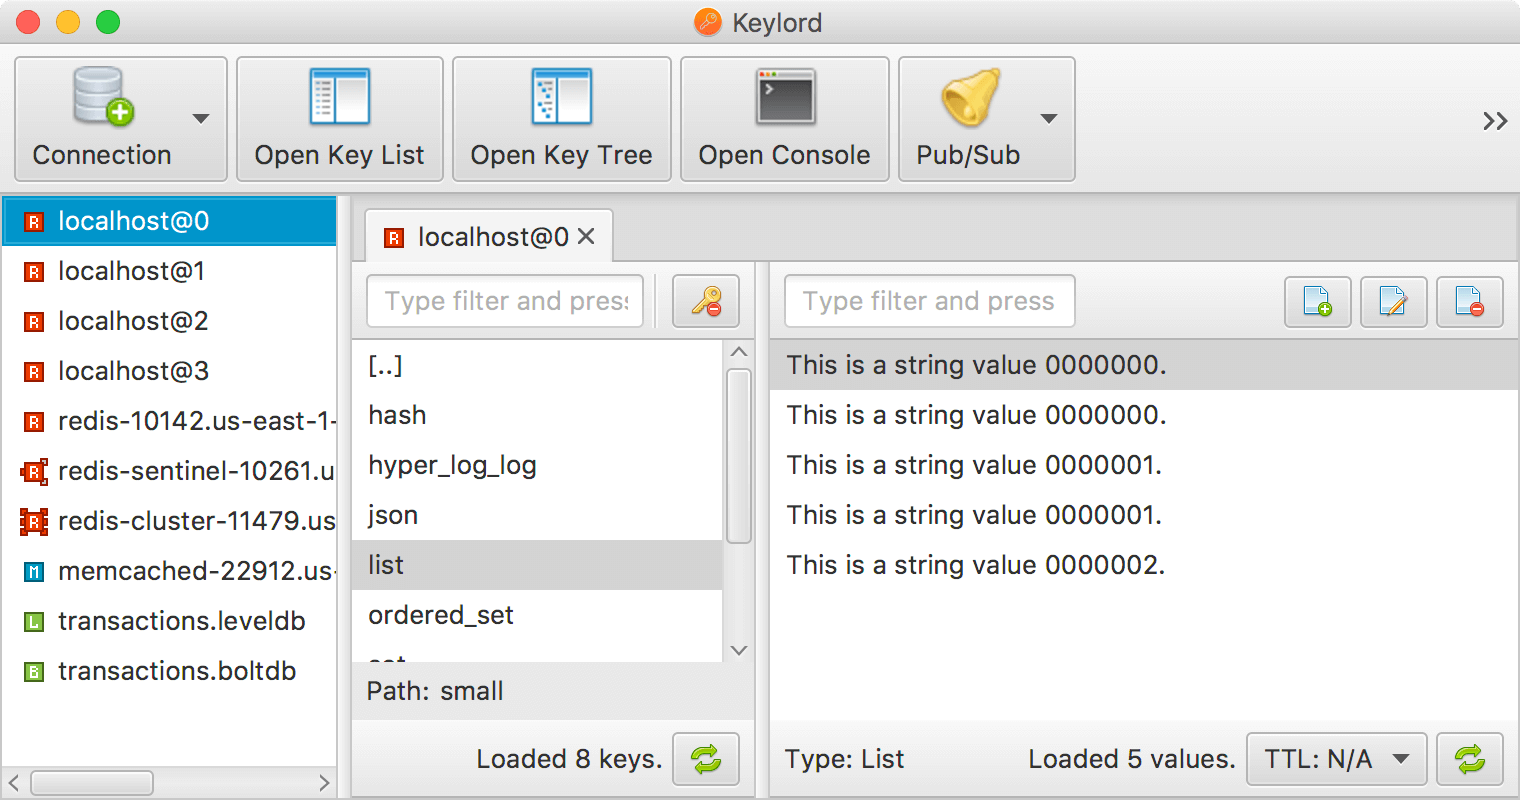Viewport: 1520px width, 800px height.
Task: Select redis-cluster-11479 connection
Action: pos(169,521)
